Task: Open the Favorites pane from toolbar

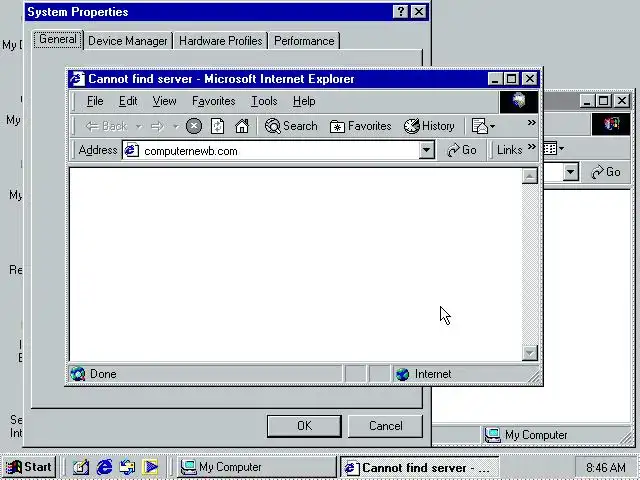Action: point(360,126)
